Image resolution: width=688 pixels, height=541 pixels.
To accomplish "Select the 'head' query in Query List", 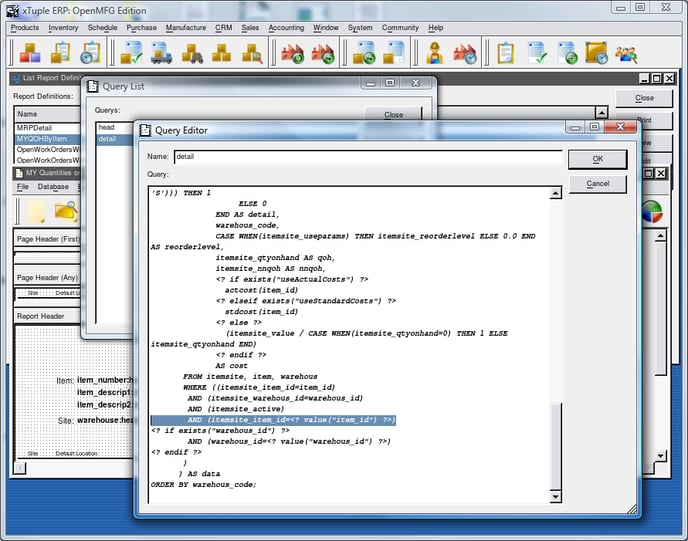I will (x=106, y=128).
